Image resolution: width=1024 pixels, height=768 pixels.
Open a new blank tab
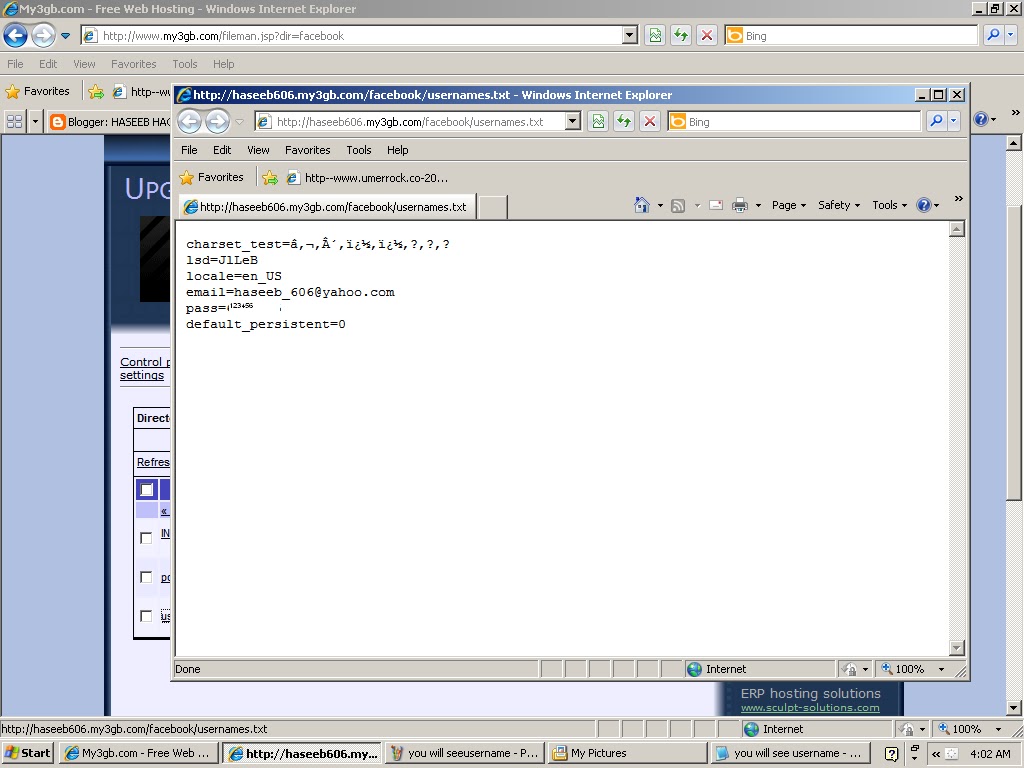[493, 207]
